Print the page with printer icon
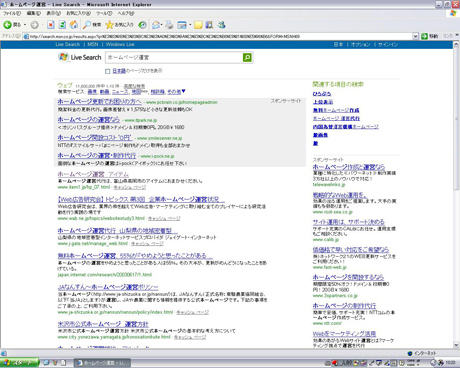460x368 pixels. tap(169, 25)
